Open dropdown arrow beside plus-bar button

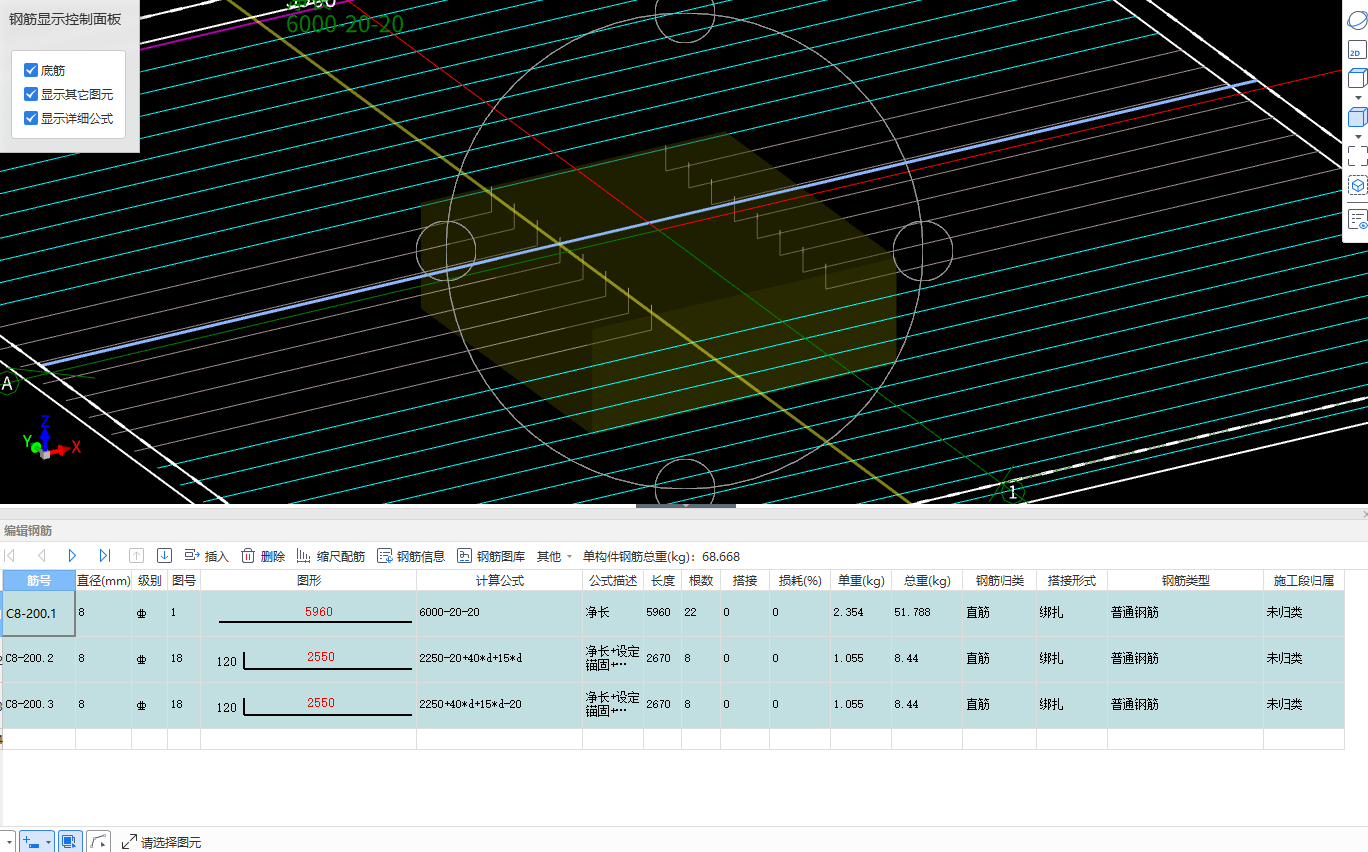coord(47,842)
